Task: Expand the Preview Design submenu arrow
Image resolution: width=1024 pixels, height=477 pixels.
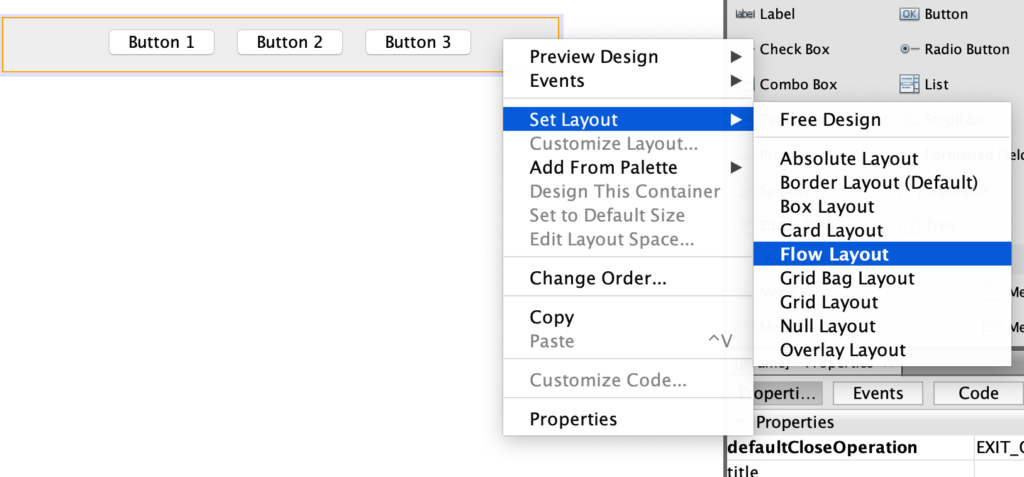Action: [x=736, y=57]
